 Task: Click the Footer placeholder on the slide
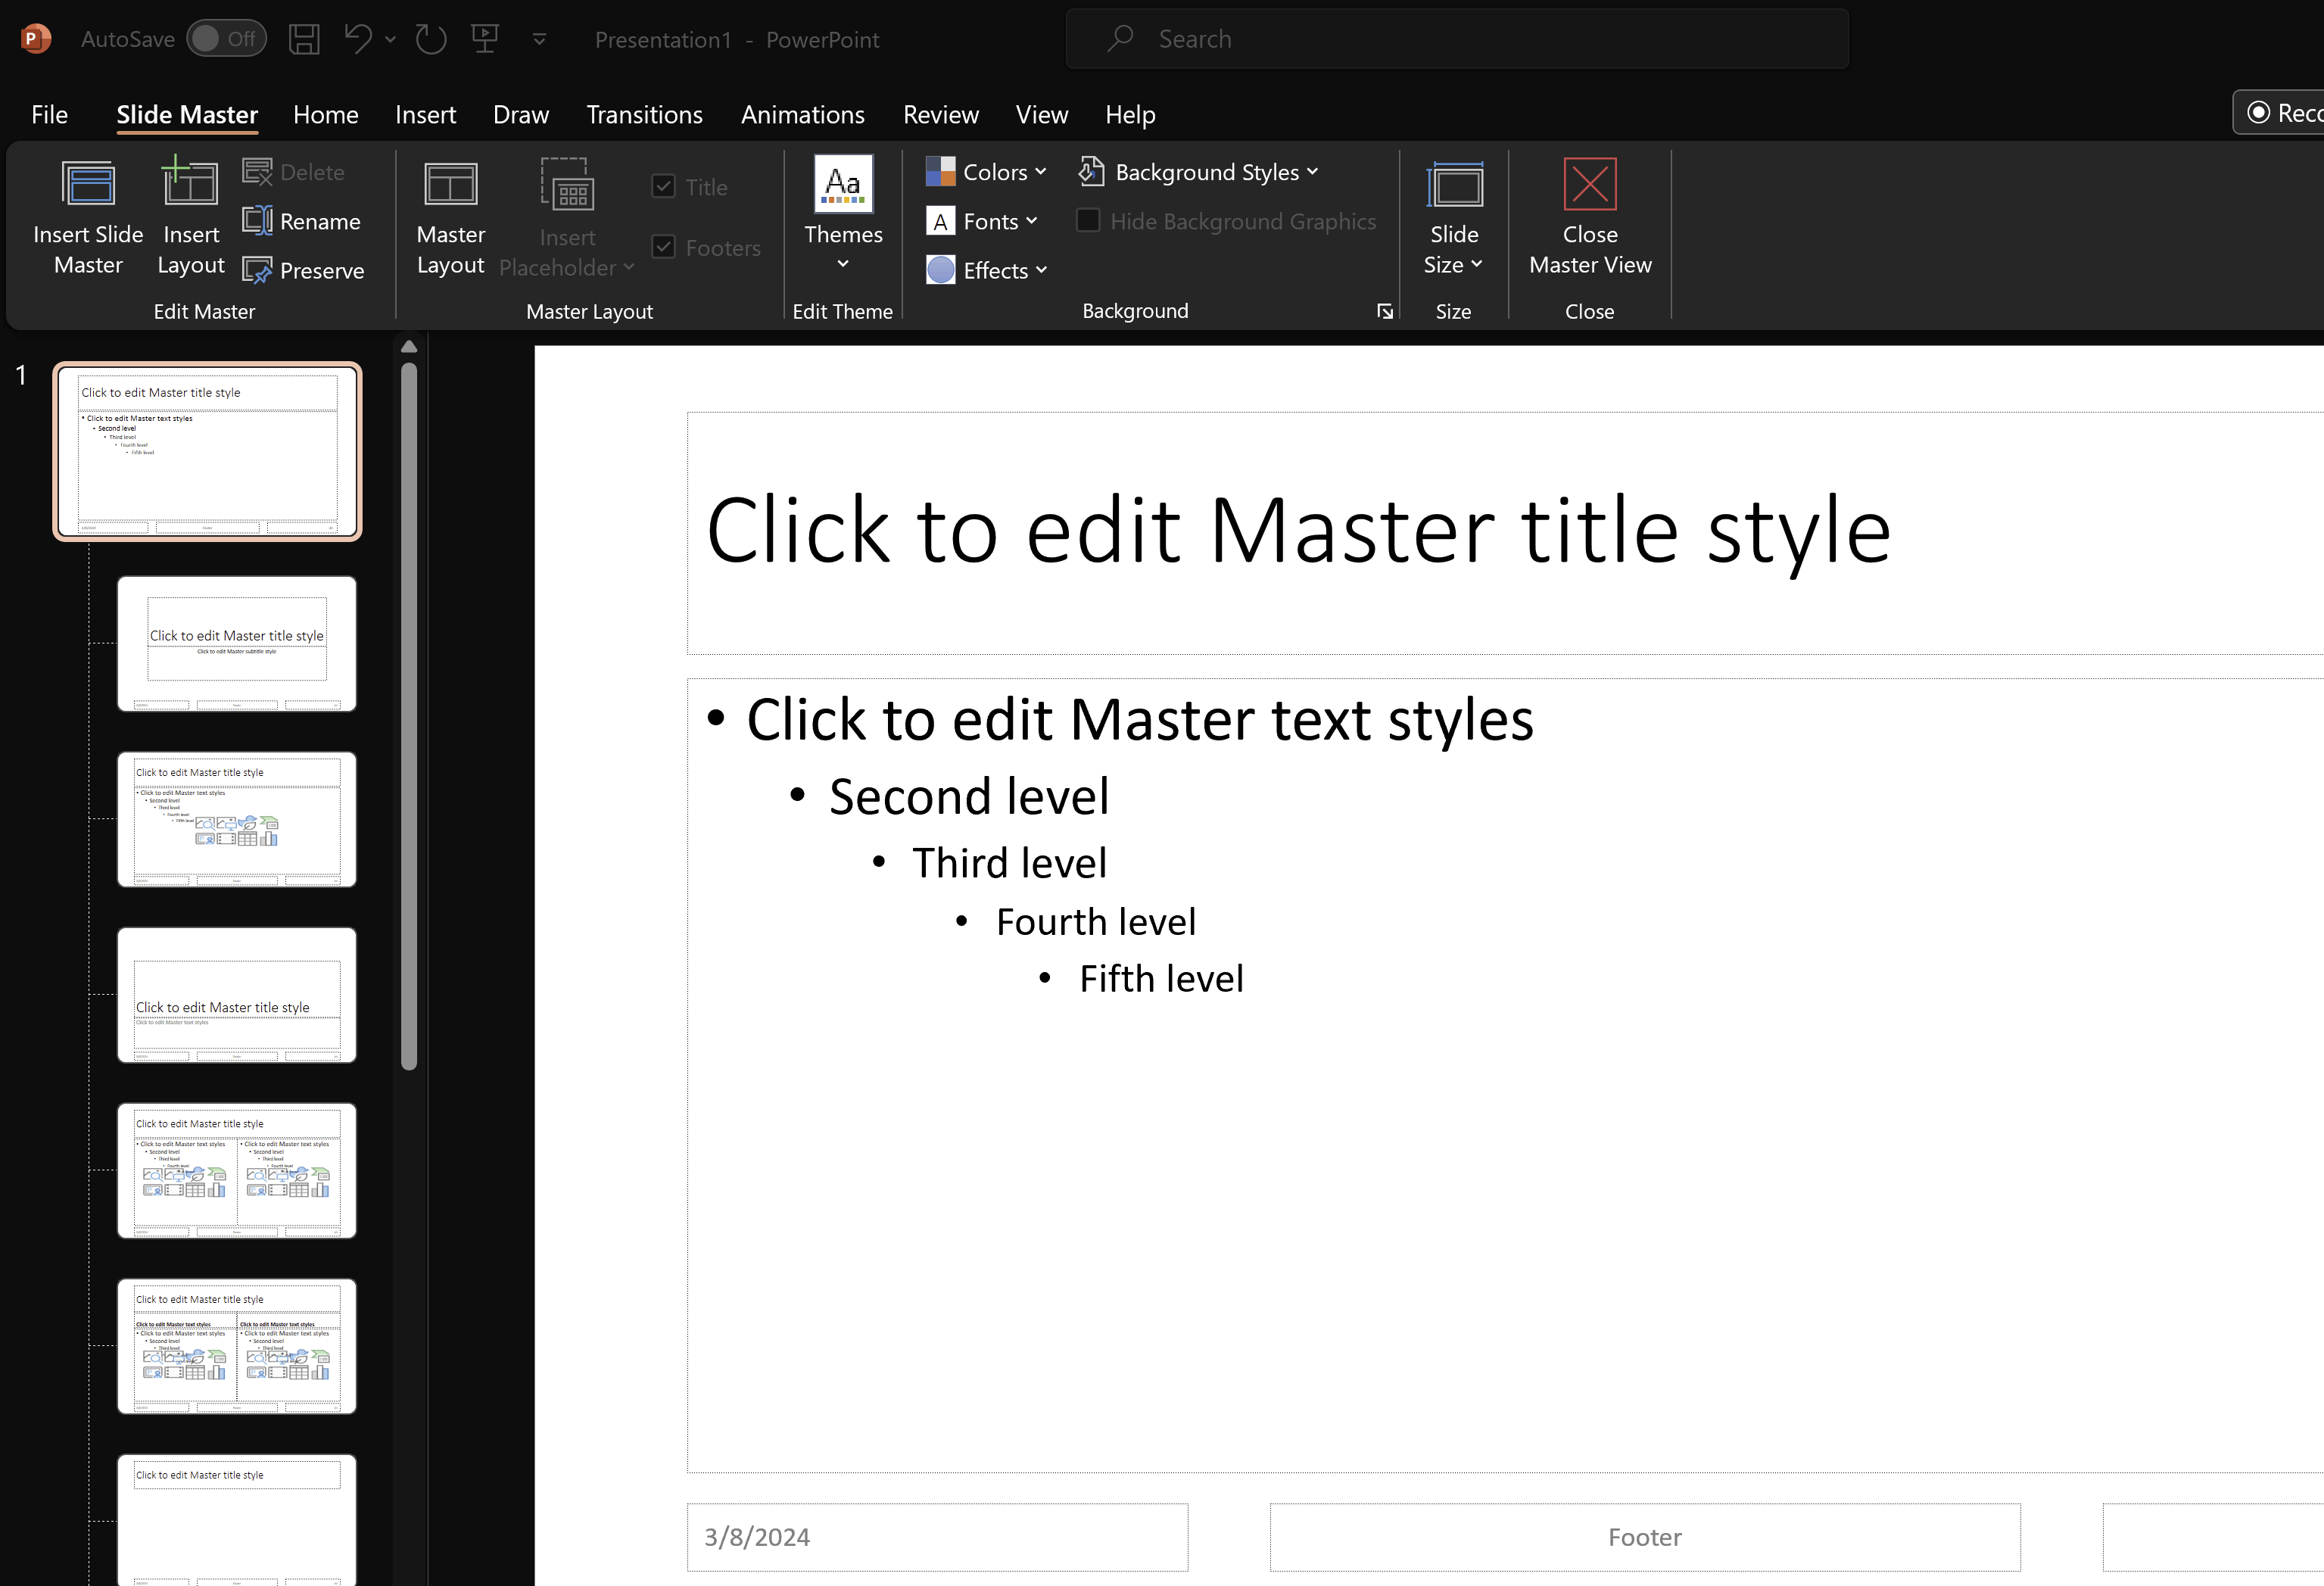[1644, 1537]
